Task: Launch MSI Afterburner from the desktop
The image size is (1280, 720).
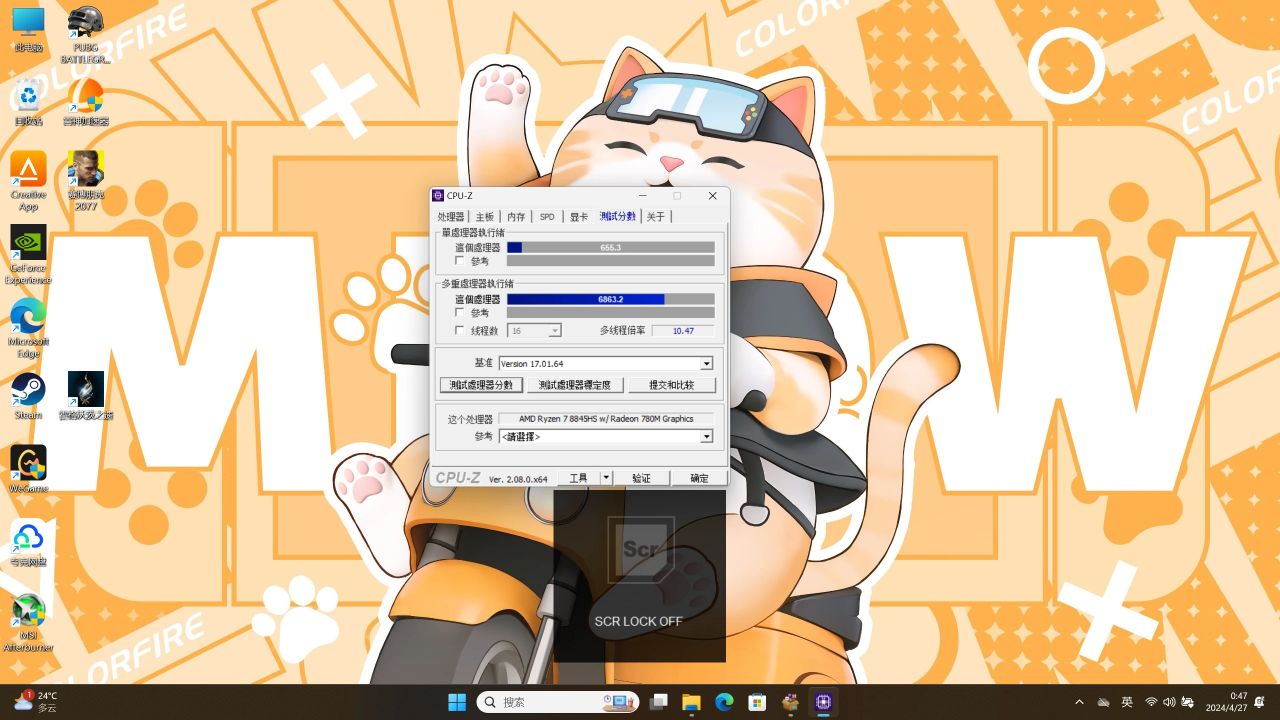Action: (28, 622)
